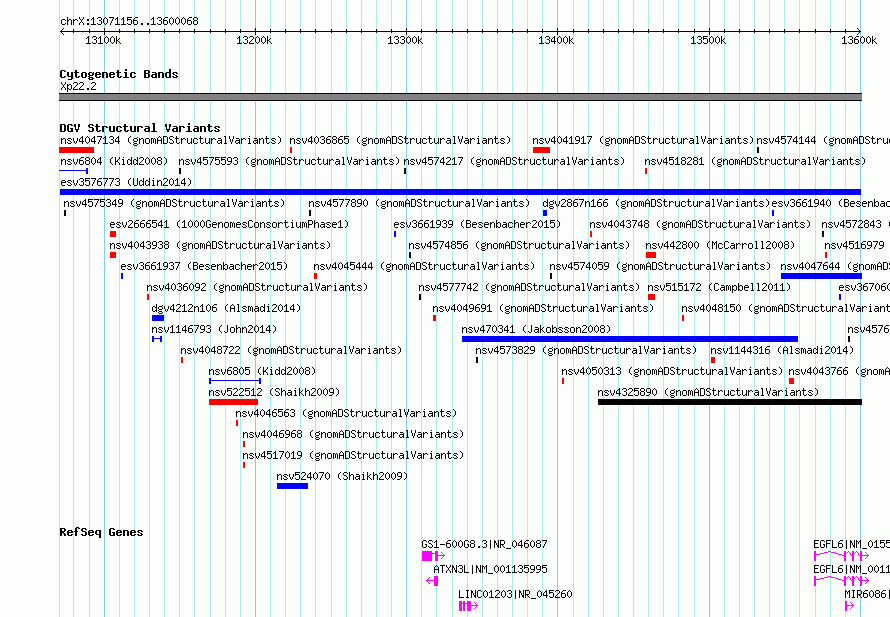Select nsv4517019 variant label
Screen dimensions: 890x617
point(353,455)
